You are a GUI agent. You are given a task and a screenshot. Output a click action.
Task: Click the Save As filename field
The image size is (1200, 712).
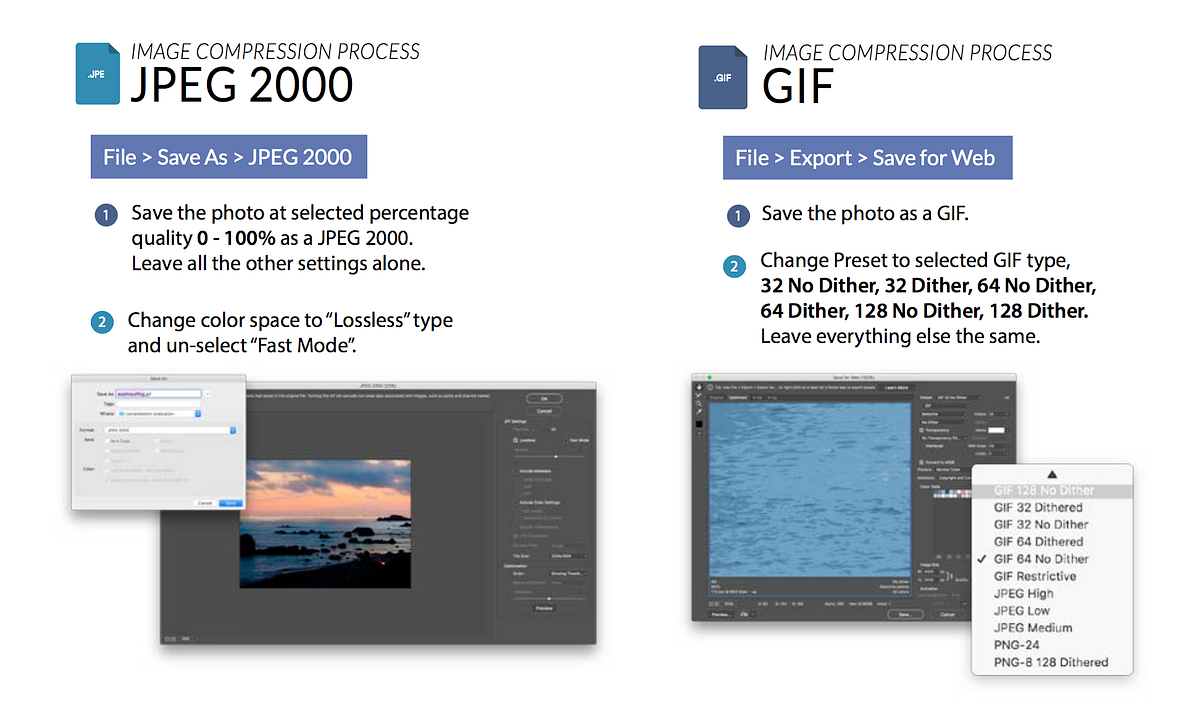point(158,393)
